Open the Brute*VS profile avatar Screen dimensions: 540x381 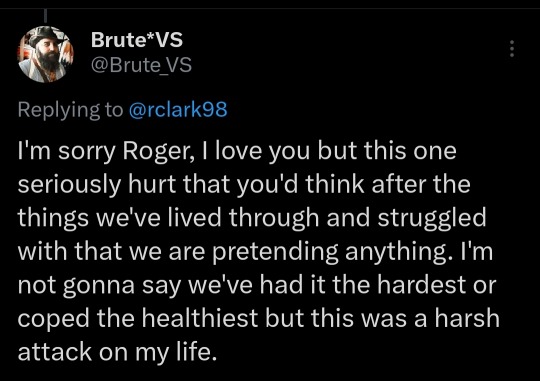click(45, 54)
